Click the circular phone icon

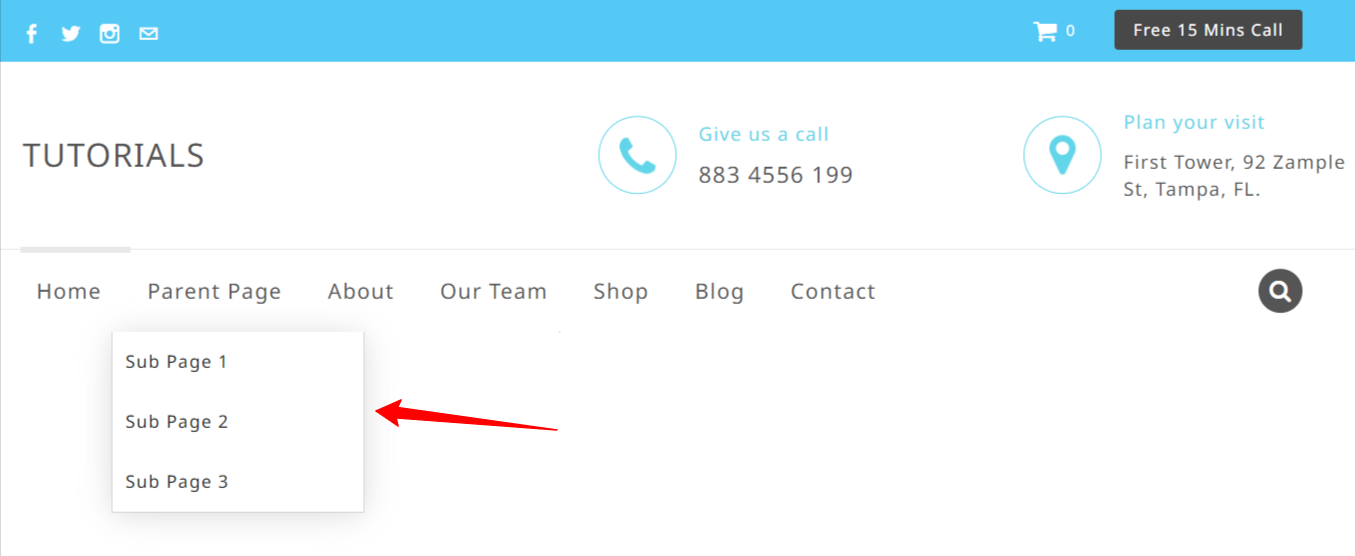pos(637,155)
